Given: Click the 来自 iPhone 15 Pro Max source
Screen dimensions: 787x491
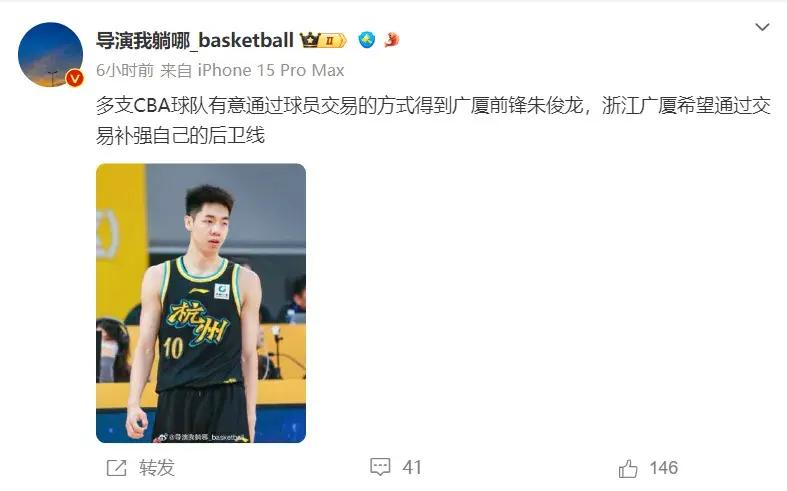Looking at the screenshot, I should (x=252, y=70).
